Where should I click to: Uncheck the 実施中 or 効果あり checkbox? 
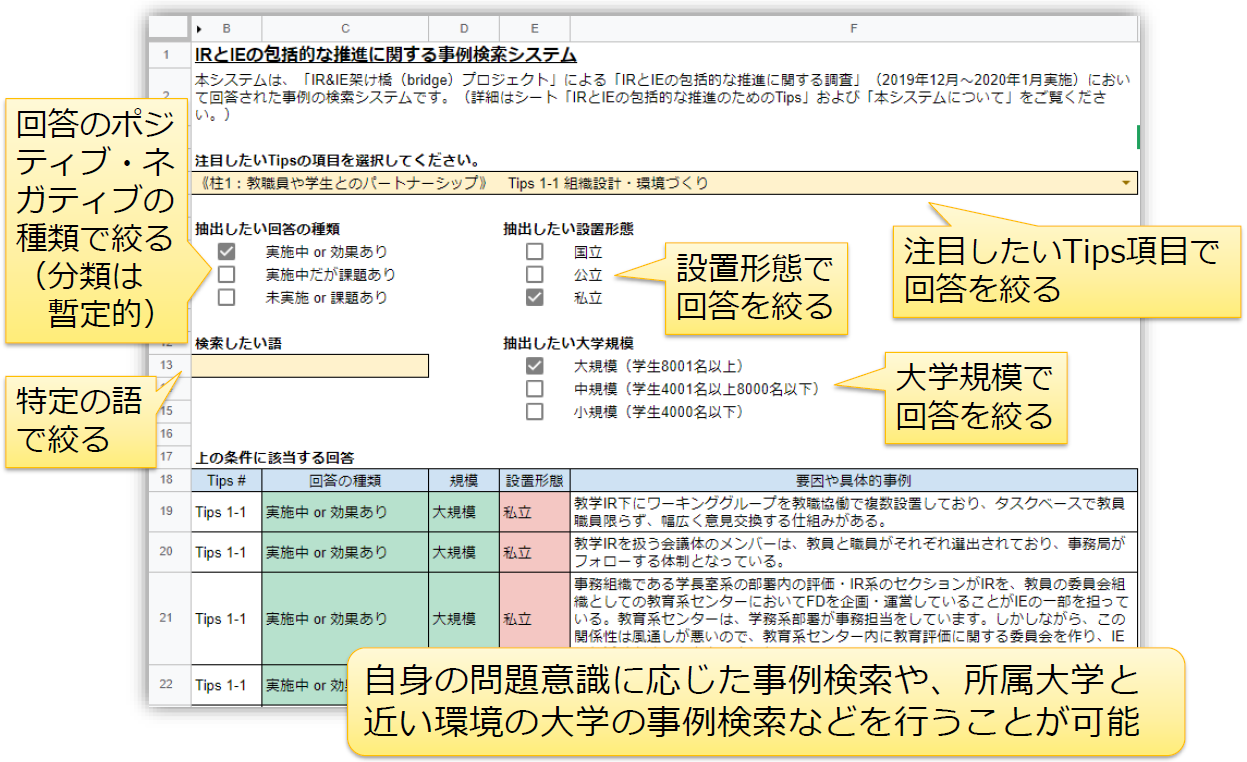[227, 252]
